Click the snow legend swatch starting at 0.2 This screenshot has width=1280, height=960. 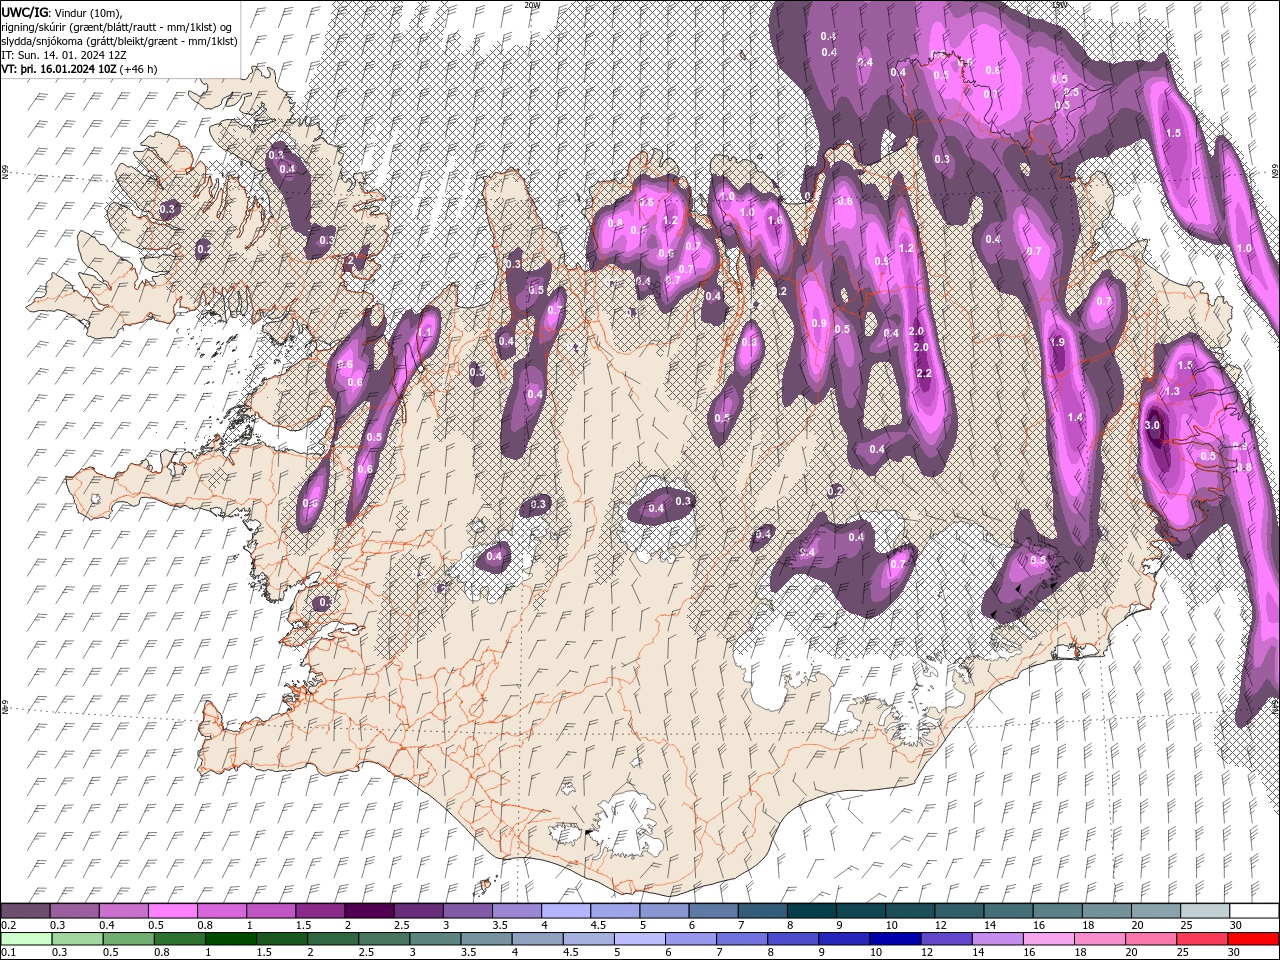[25, 911]
